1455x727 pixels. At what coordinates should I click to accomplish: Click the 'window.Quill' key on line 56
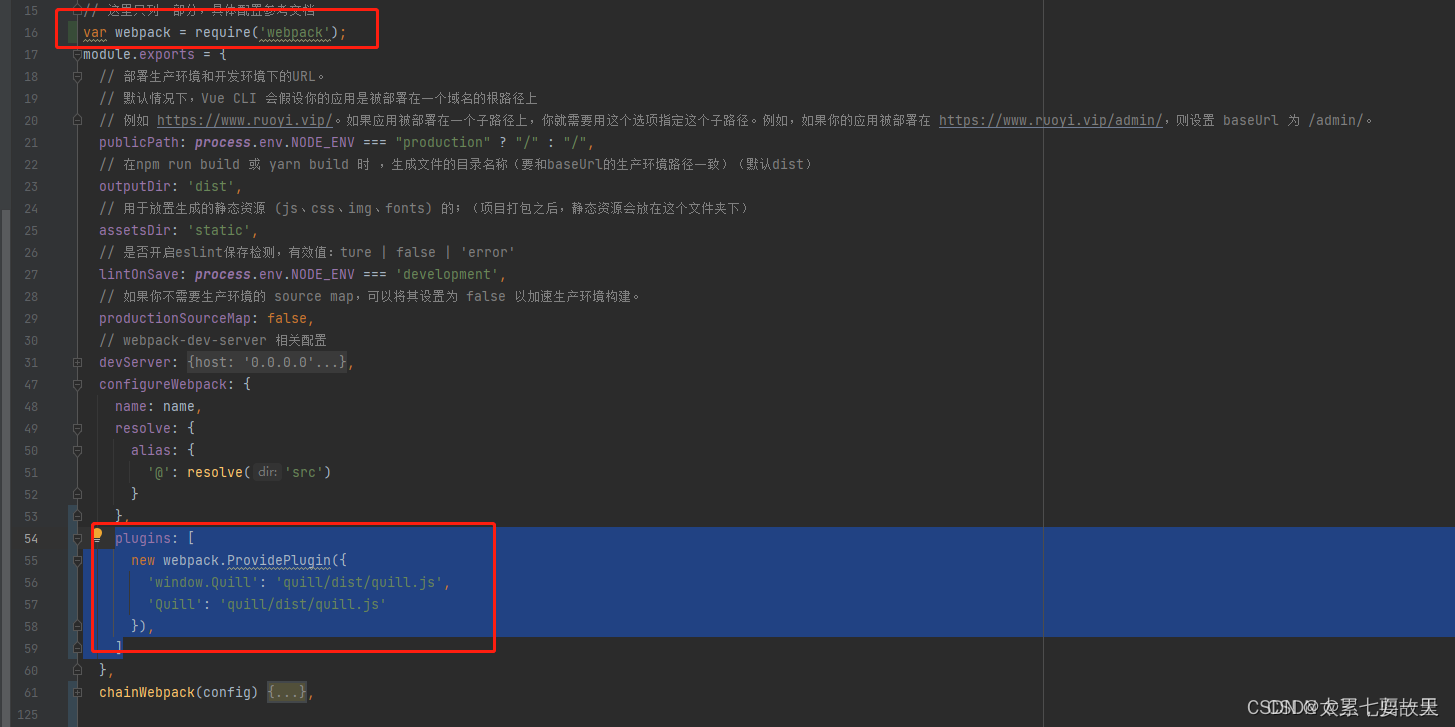[203, 582]
